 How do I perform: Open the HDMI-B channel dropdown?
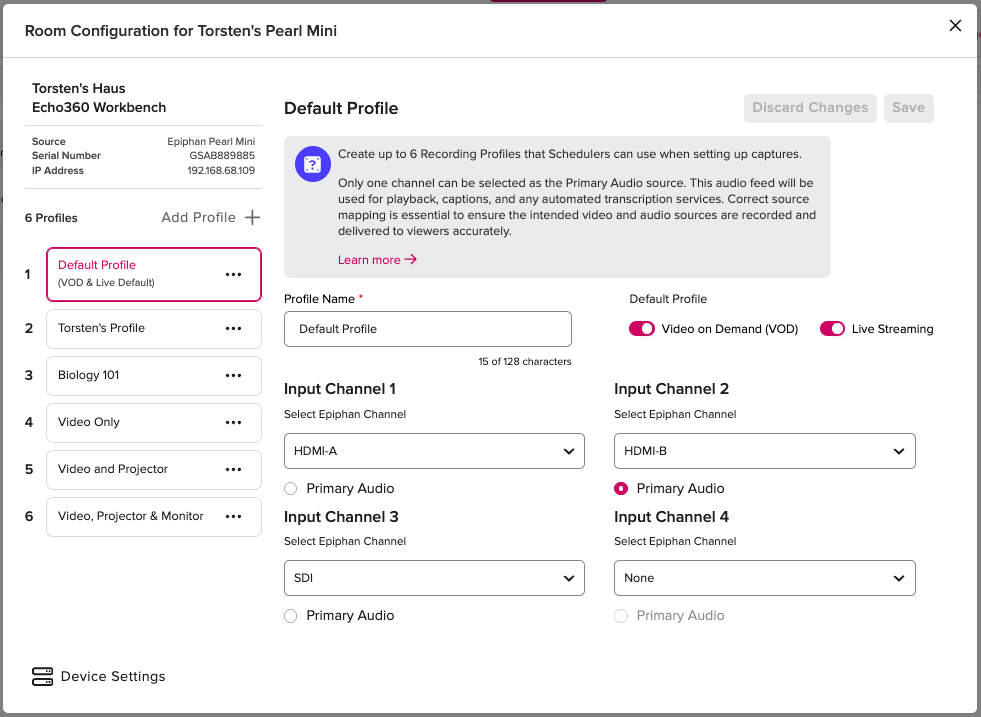(765, 451)
